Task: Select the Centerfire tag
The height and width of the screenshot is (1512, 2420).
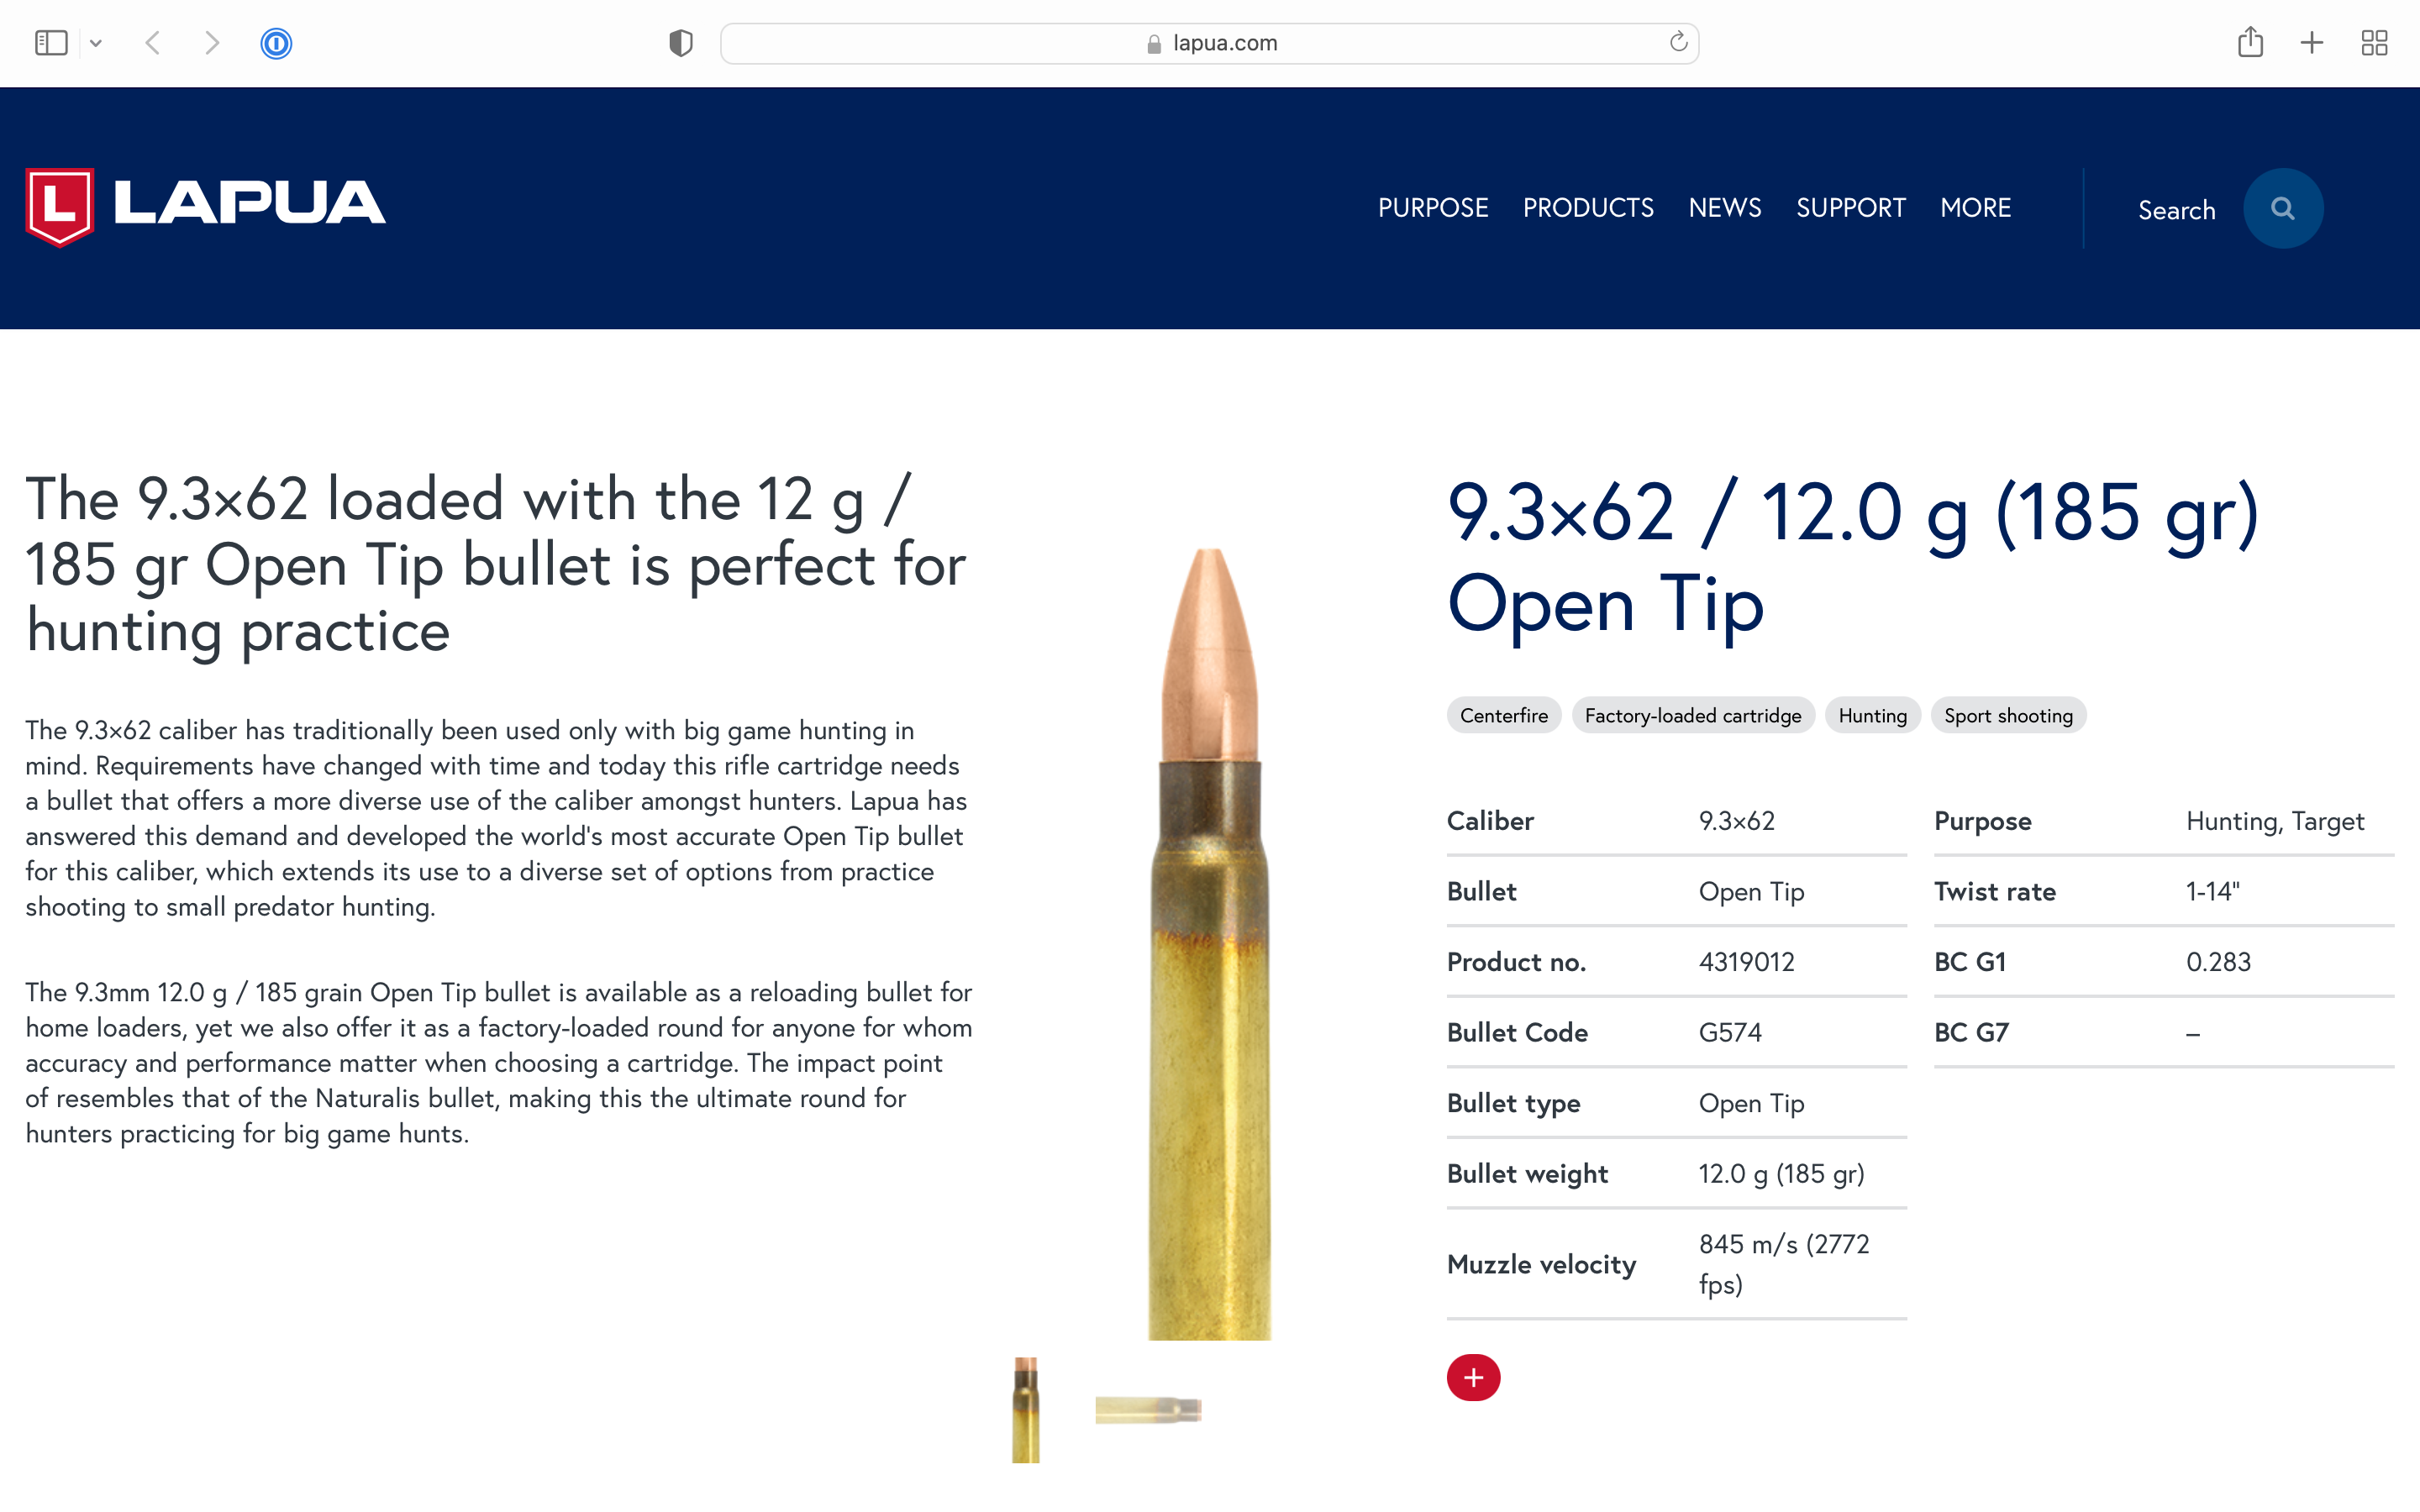Action: pyautogui.click(x=1503, y=715)
